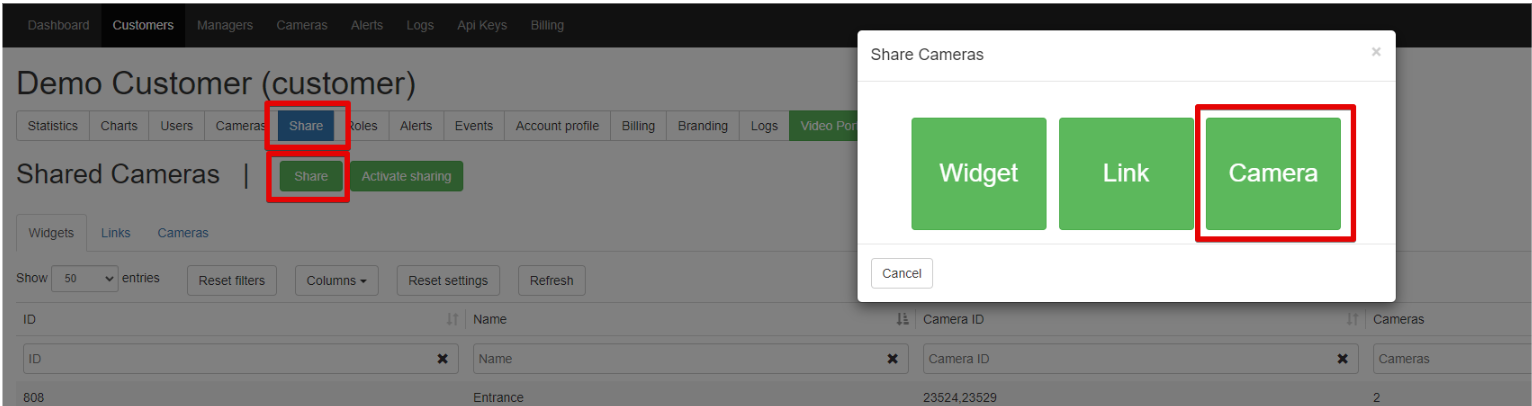Close the Share Cameras dialog with the x
The image size is (1532, 406).
click(x=1376, y=52)
